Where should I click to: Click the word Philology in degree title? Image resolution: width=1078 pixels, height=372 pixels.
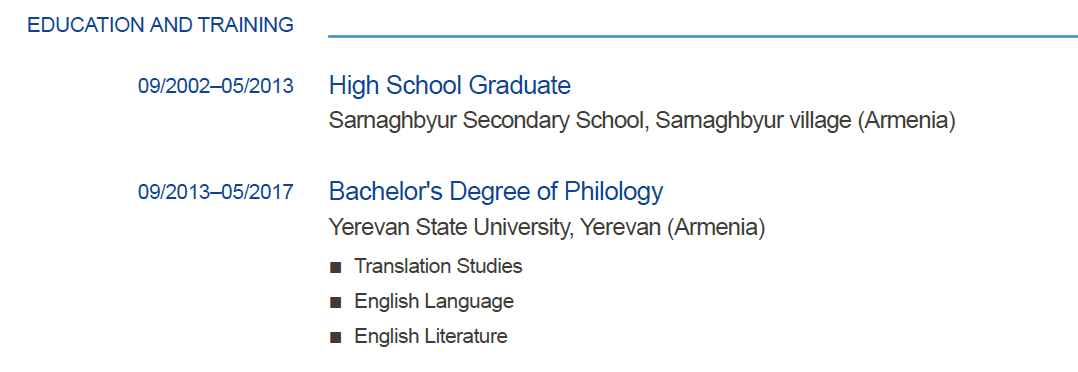[x=613, y=191]
